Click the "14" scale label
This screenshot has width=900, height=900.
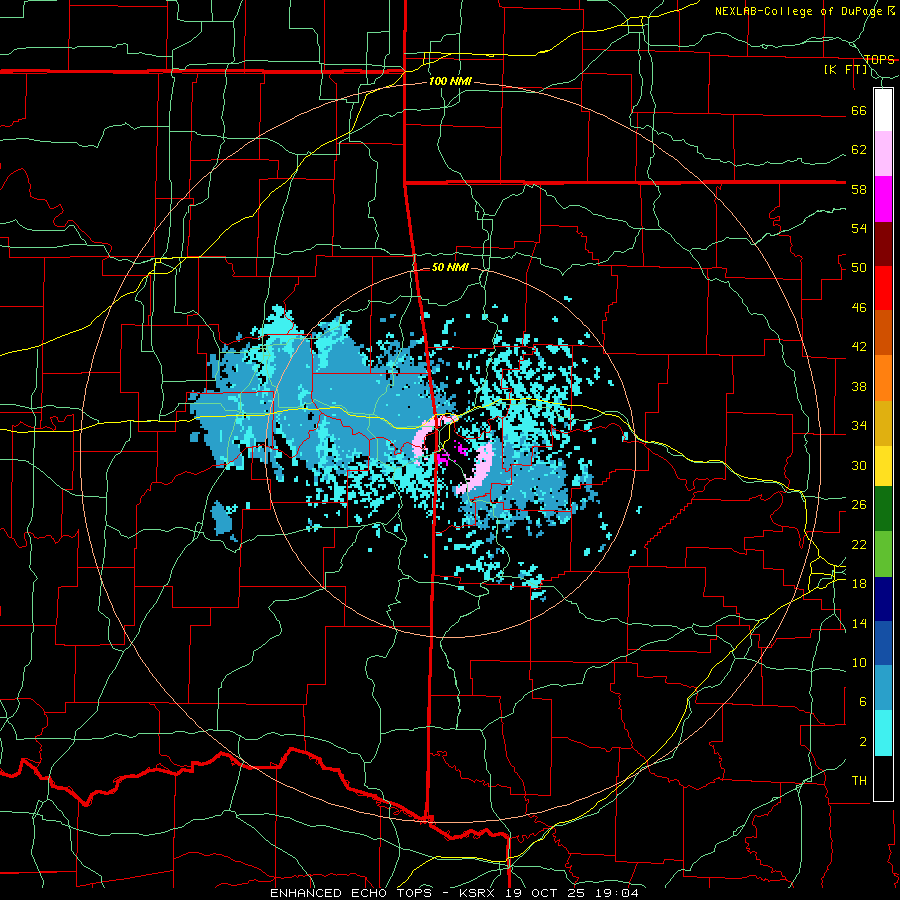(x=859, y=624)
